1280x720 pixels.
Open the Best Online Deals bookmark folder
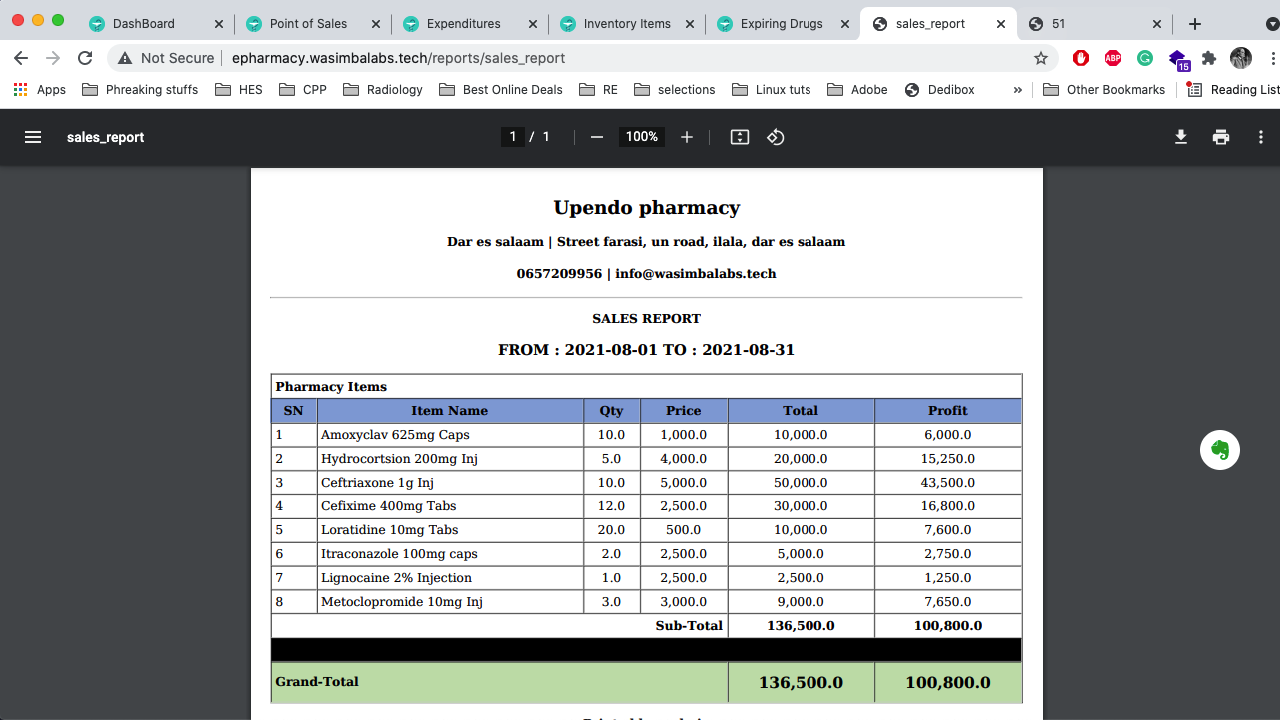500,90
